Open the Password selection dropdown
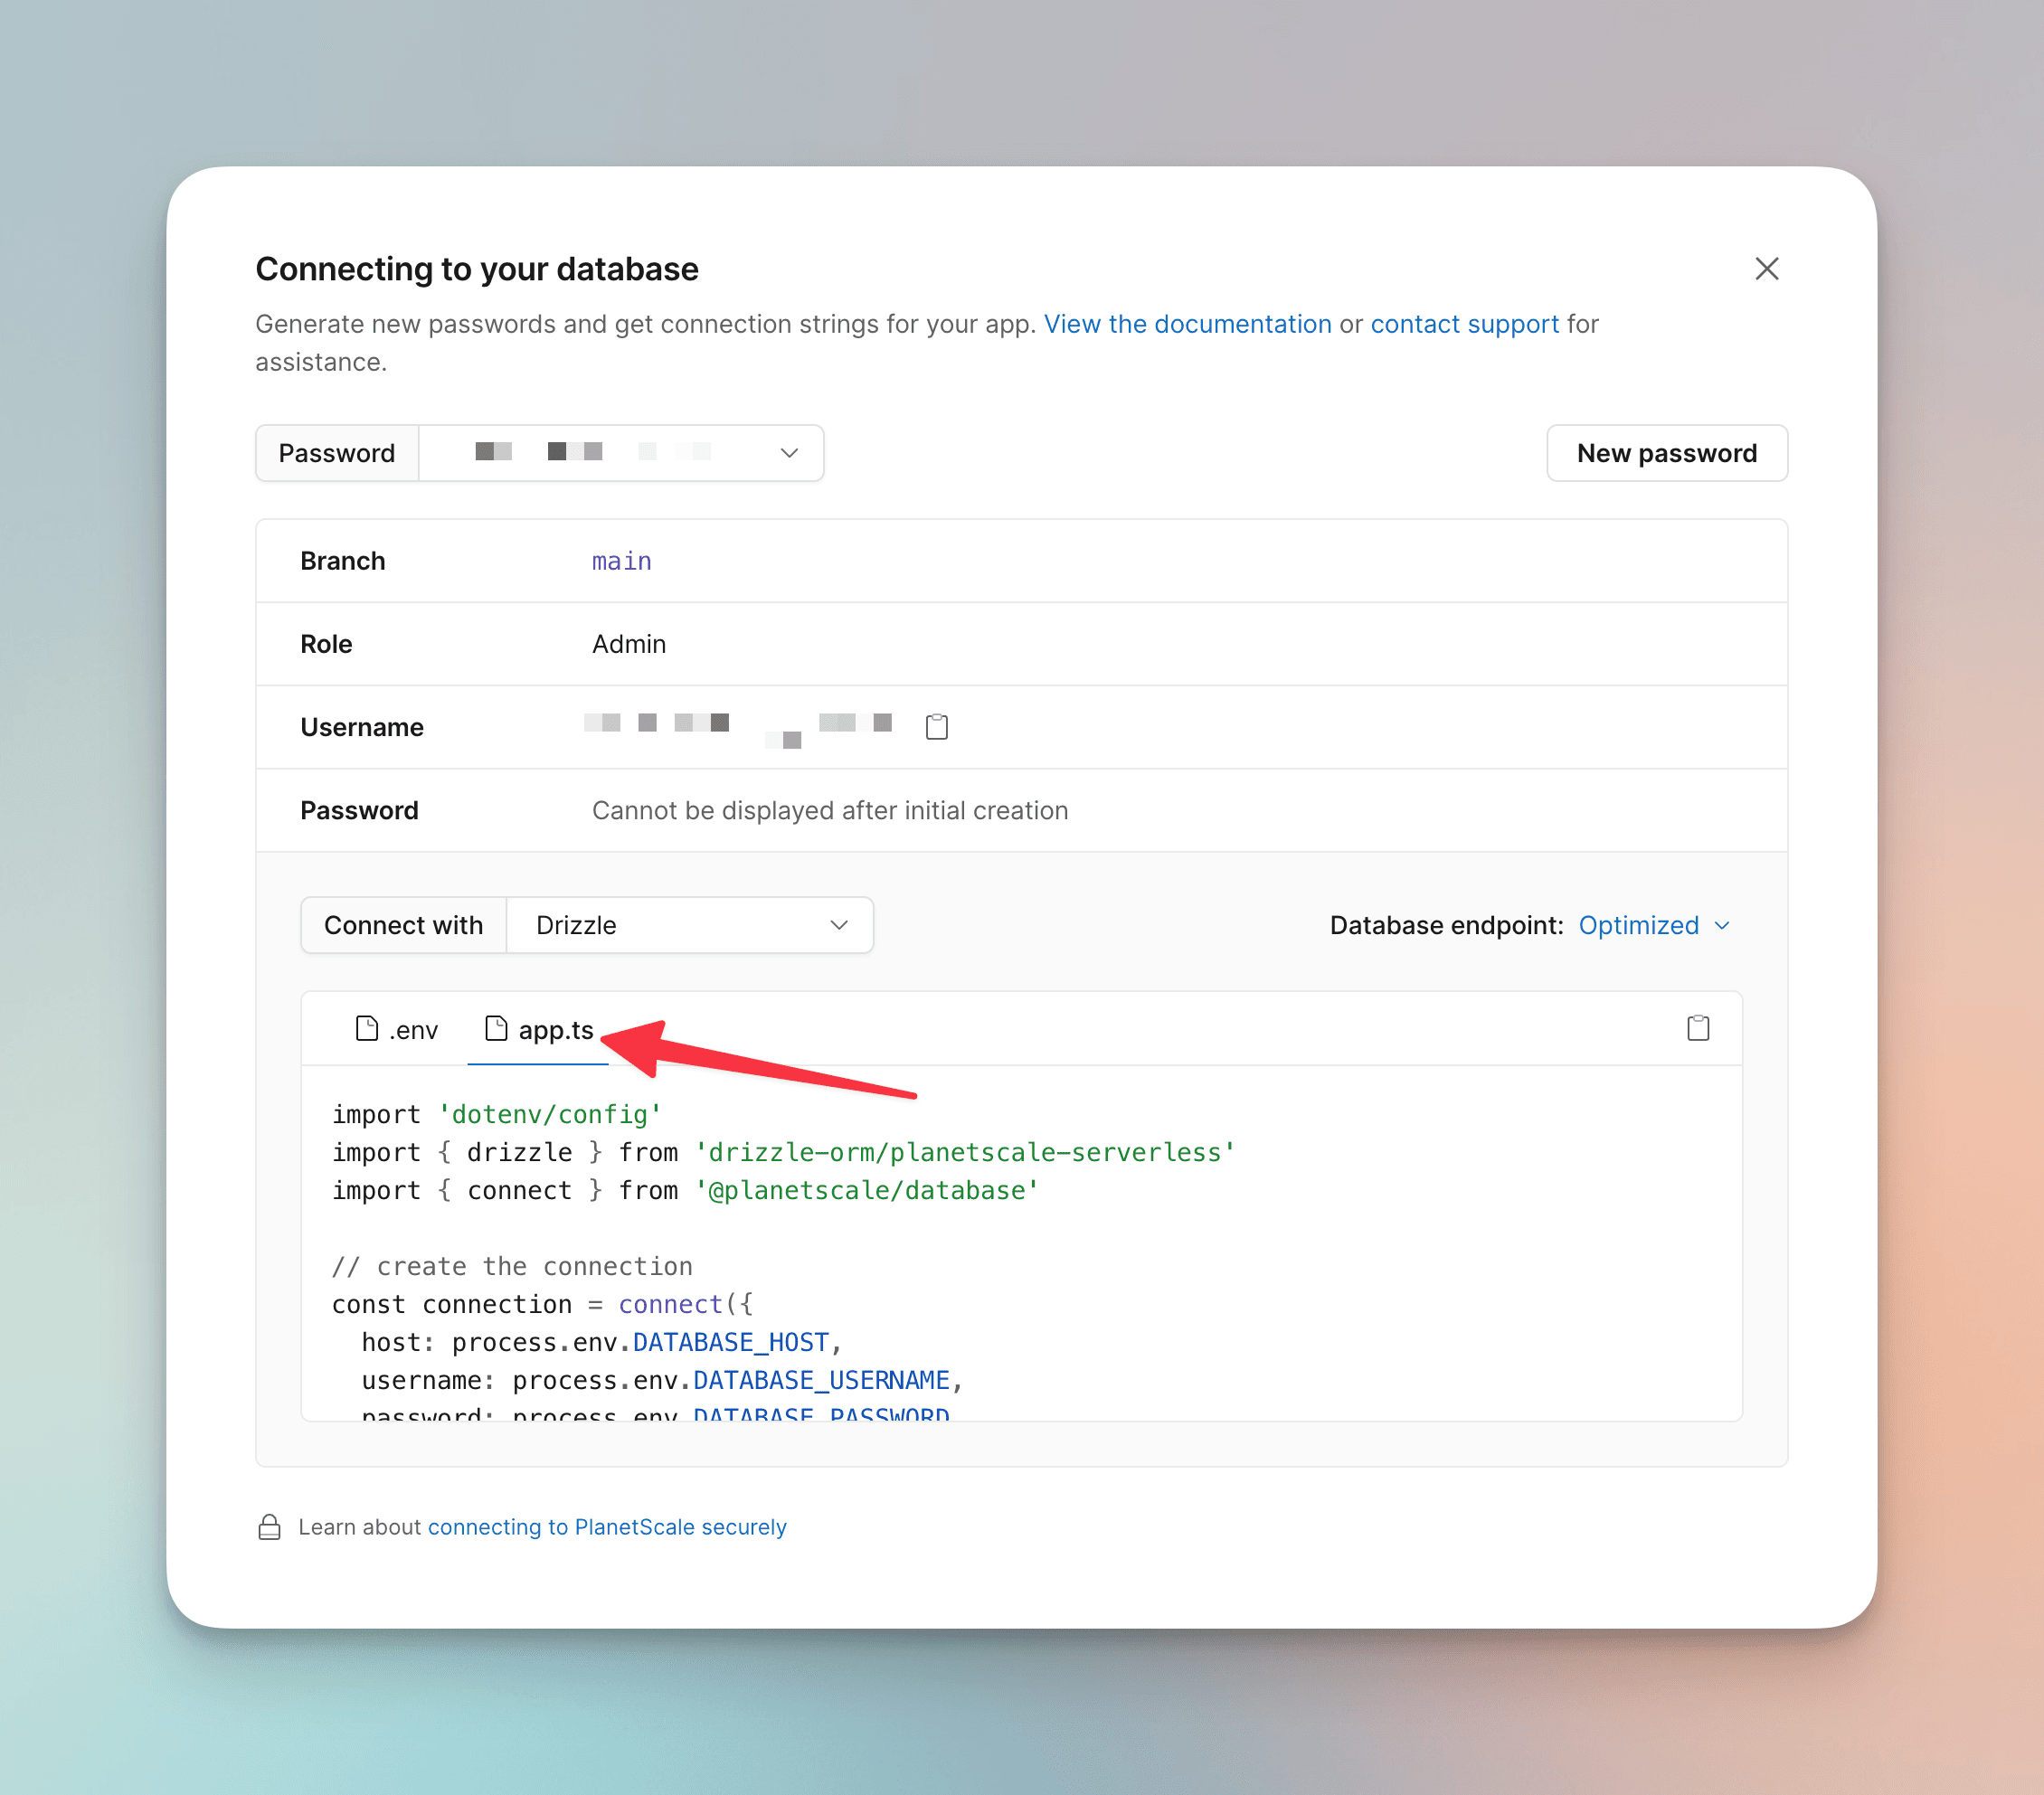 pos(621,453)
